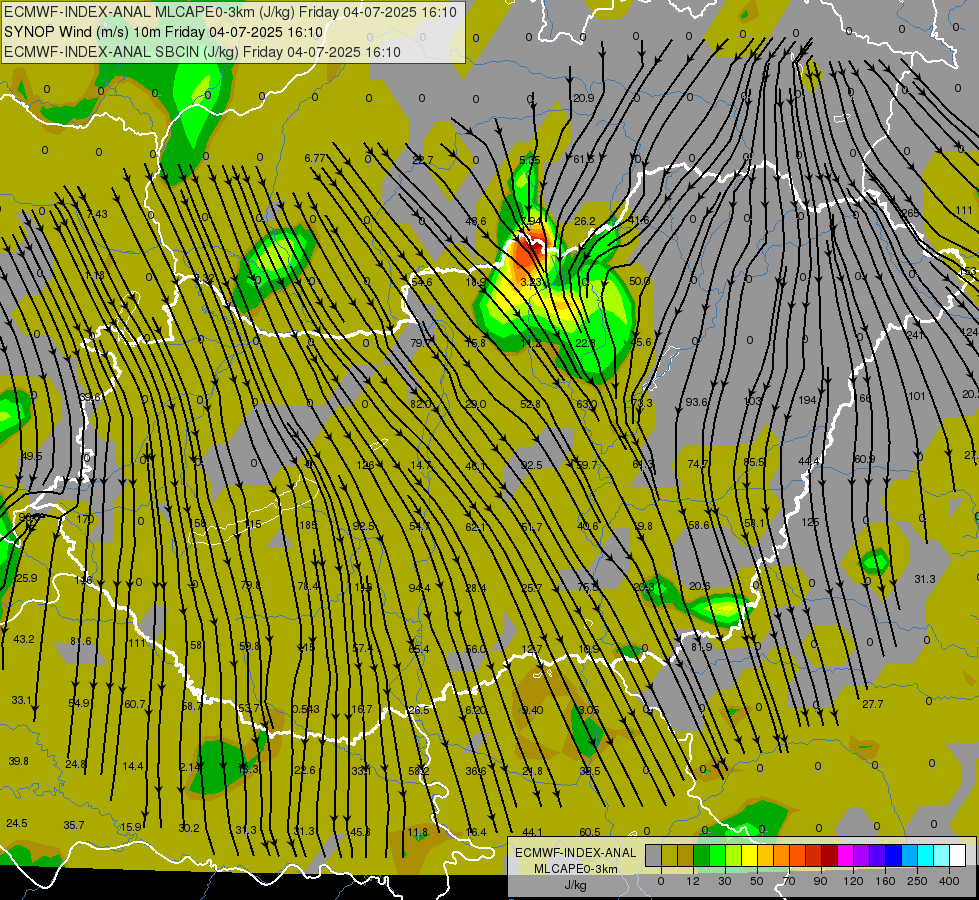Click the '39.8' value on the map
Image resolution: width=979 pixels, height=900 pixels.
[x=19, y=761]
